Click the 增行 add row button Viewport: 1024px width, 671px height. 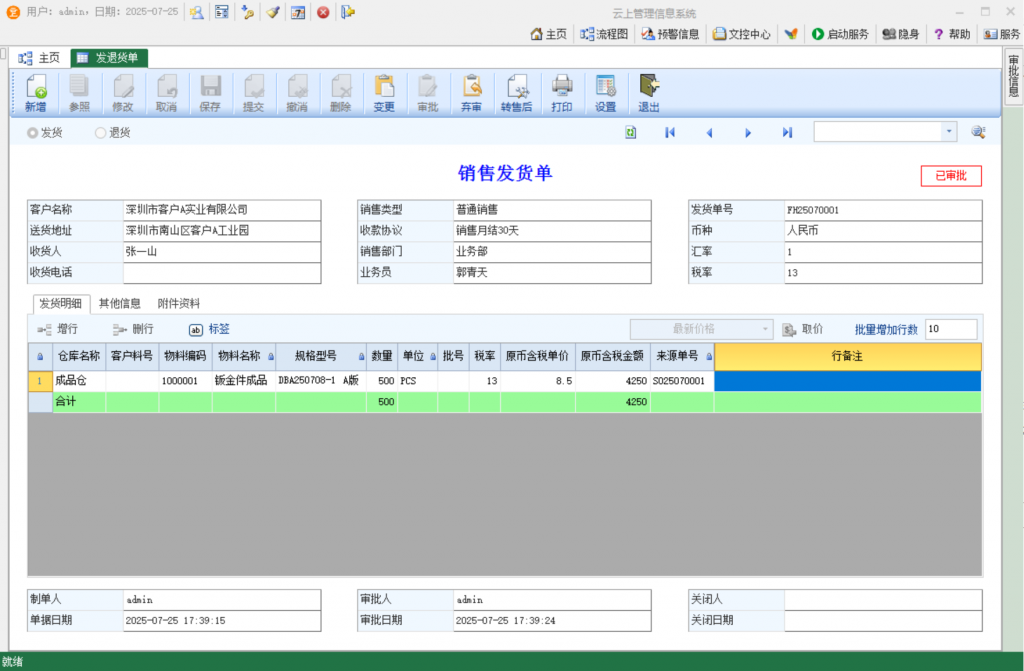pos(57,329)
